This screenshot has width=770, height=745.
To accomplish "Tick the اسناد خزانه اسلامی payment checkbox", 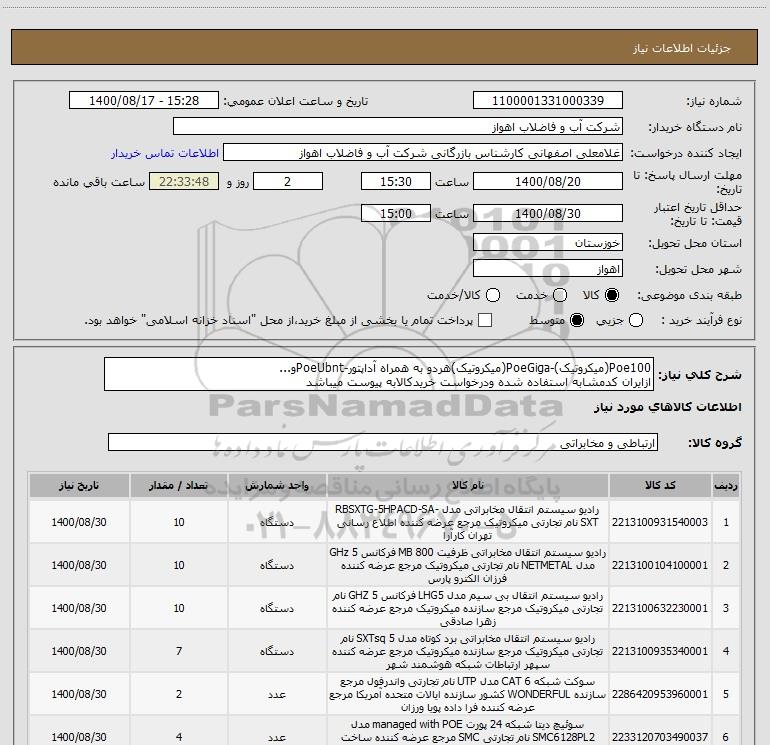I will pyautogui.click(x=485, y=320).
